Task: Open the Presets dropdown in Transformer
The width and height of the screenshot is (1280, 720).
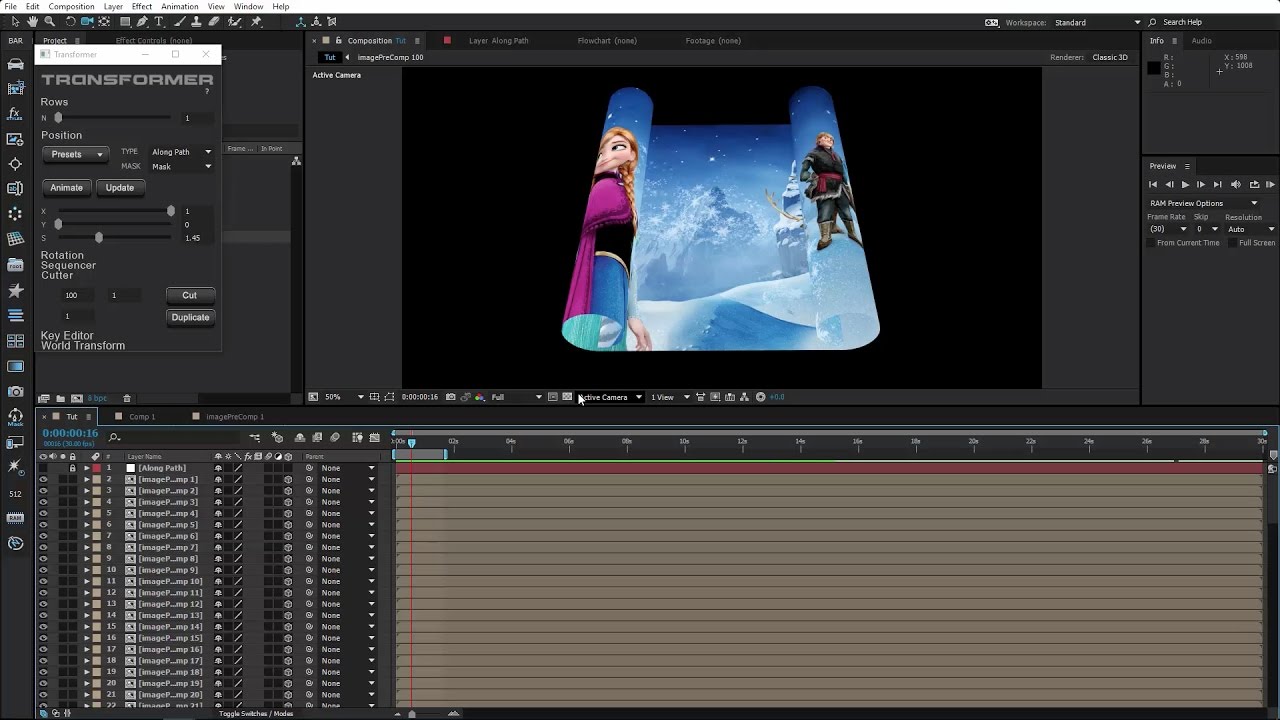Action: pyautogui.click(x=75, y=154)
